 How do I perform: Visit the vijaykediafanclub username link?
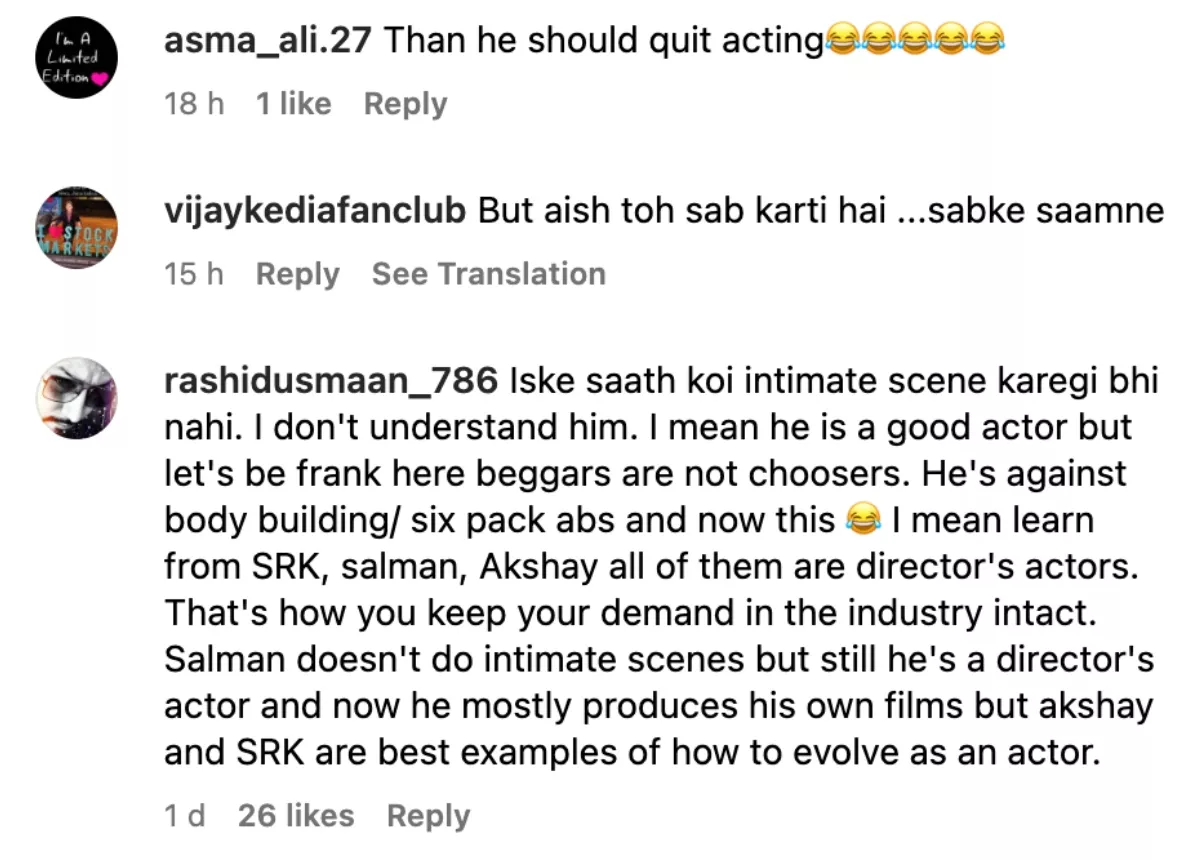click(x=315, y=211)
